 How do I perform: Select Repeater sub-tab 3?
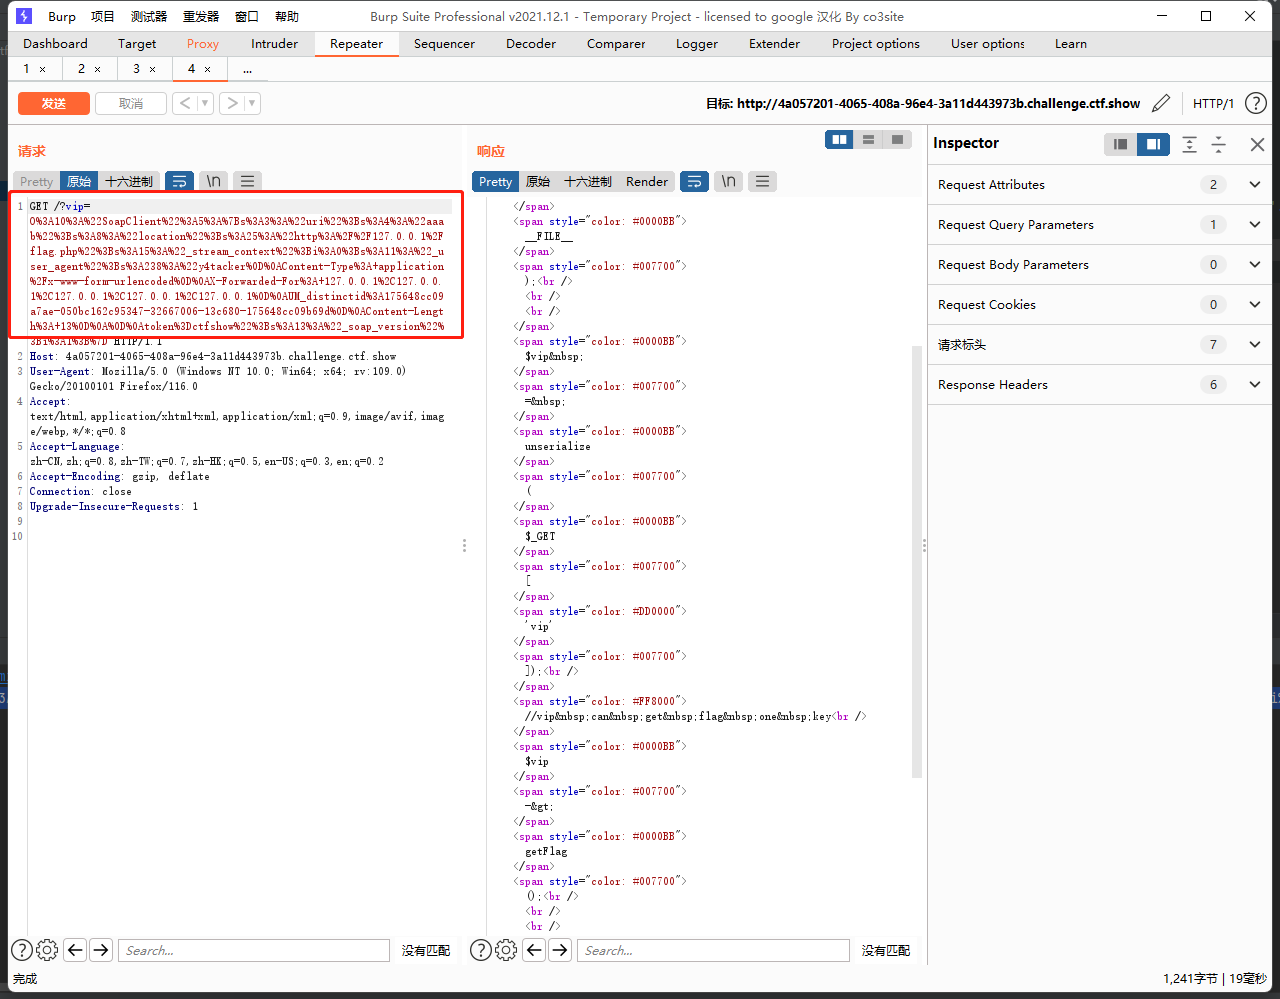coord(137,69)
